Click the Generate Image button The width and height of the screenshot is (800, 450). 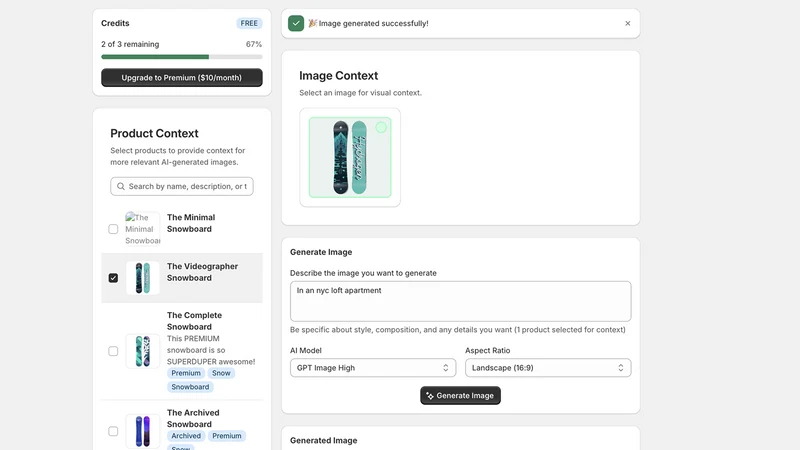pyautogui.click(x=460, y=395)
